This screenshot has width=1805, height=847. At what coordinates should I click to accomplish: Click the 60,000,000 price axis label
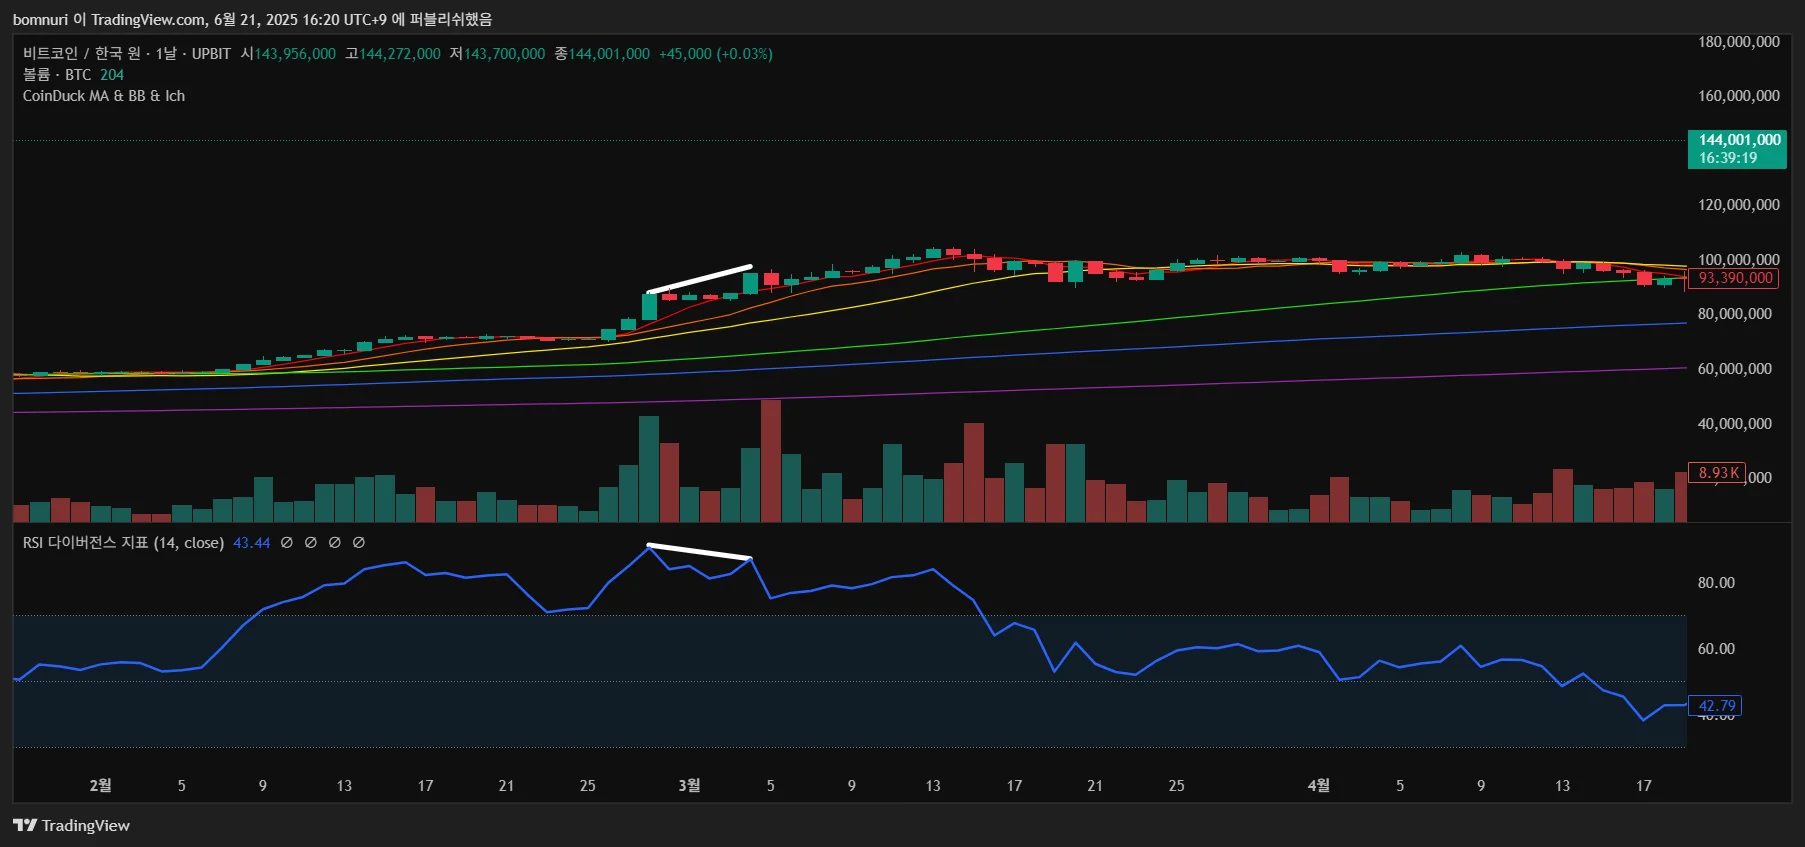[1734, 369]
